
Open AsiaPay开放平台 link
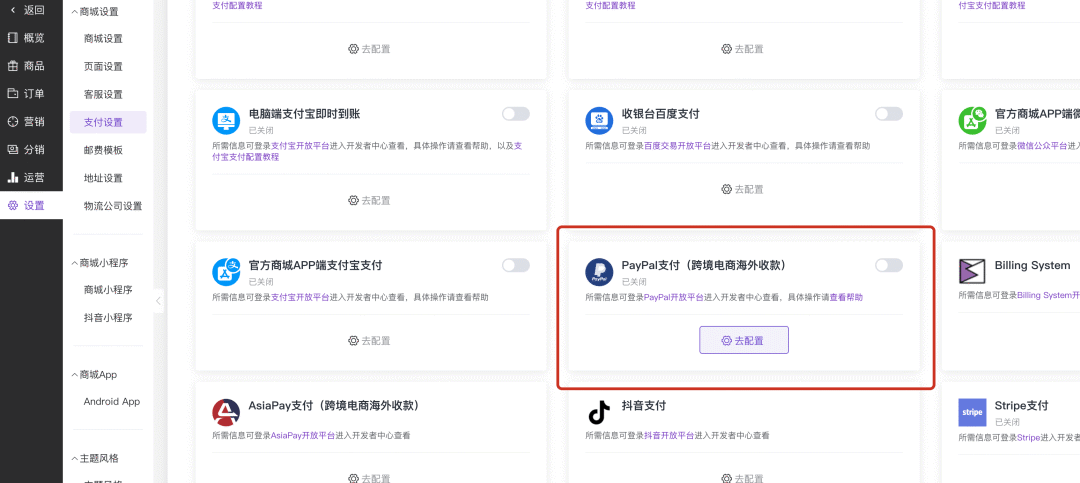tap(303, 435)
